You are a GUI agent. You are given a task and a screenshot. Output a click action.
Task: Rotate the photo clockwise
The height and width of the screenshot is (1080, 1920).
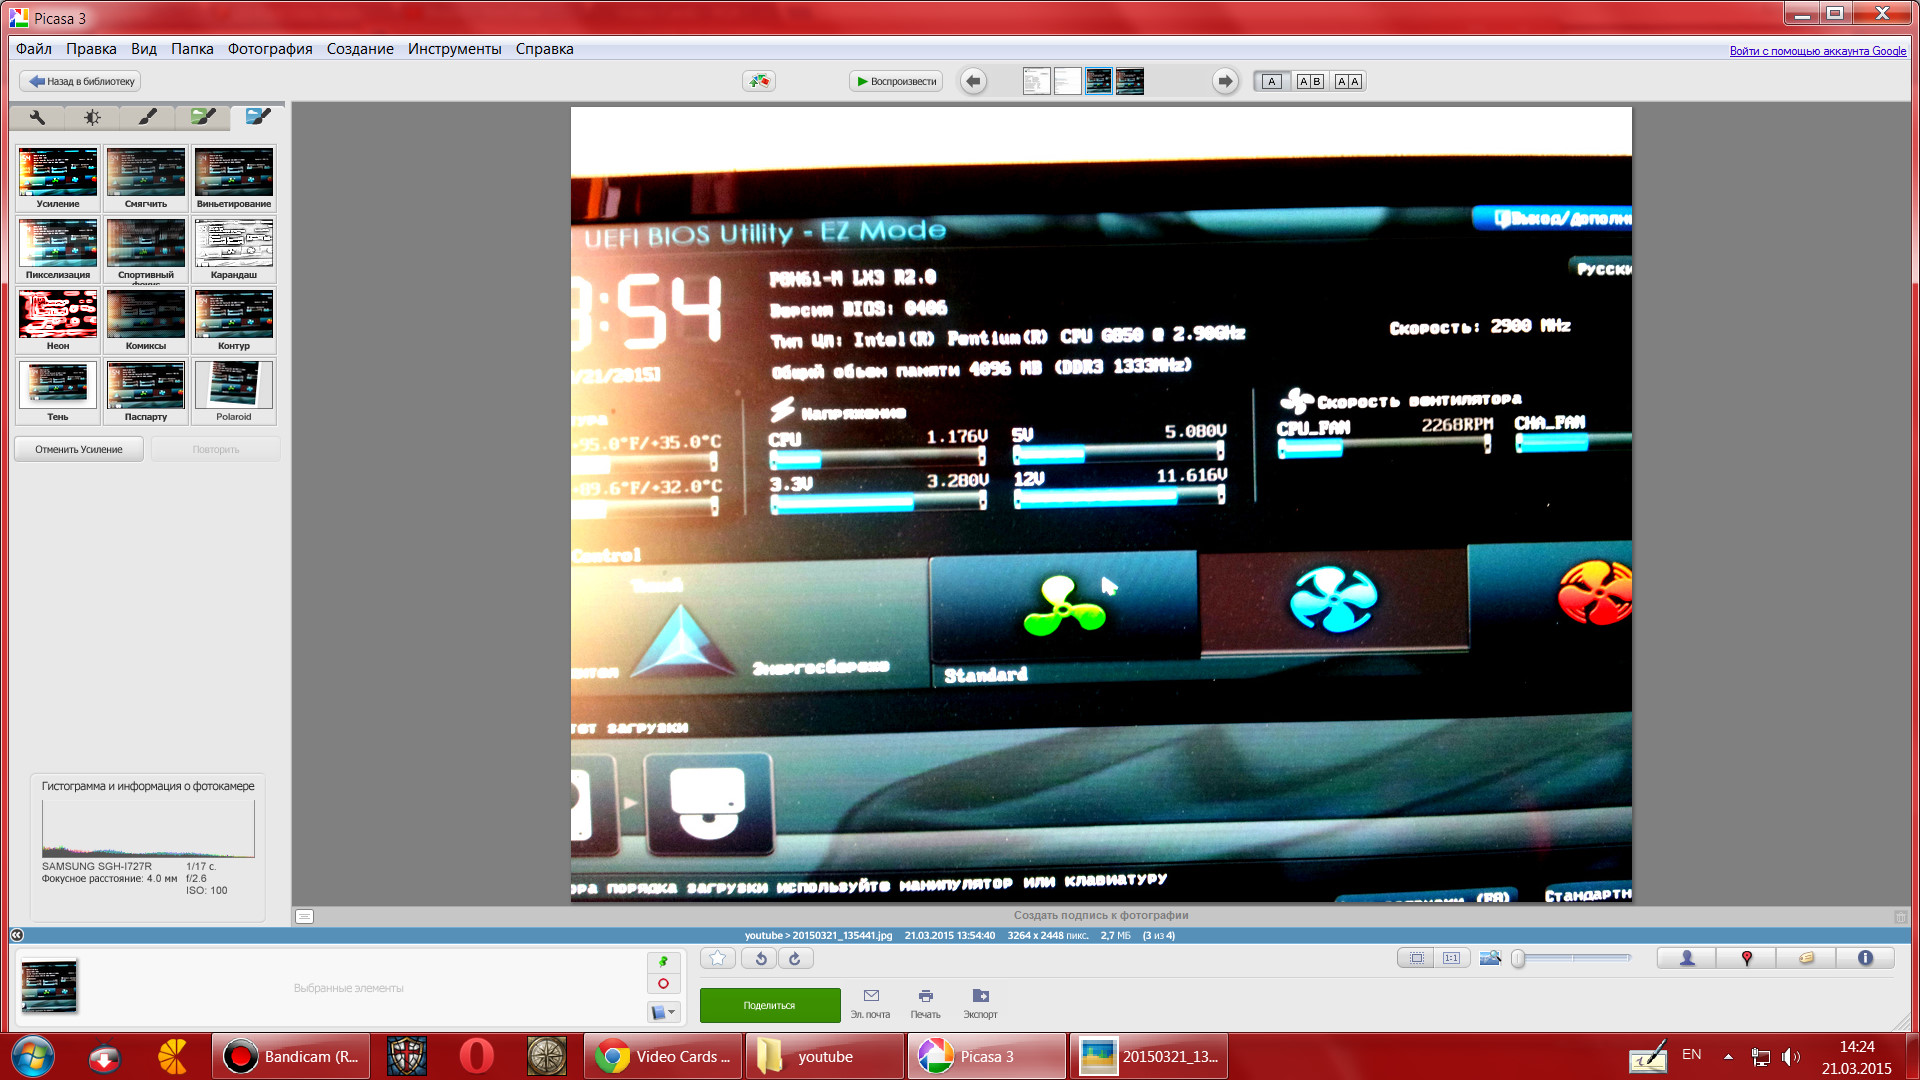click(795, 957)
